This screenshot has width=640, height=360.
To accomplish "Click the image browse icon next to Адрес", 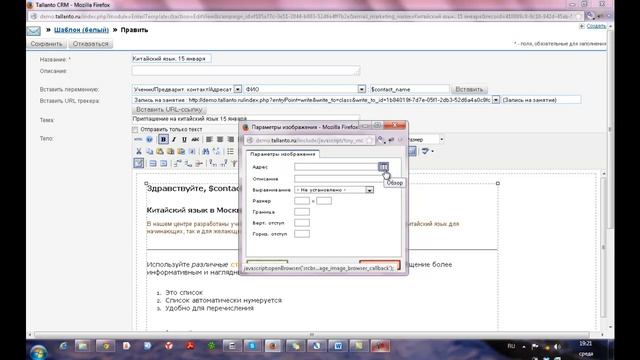I will click(x=383, y=167).
